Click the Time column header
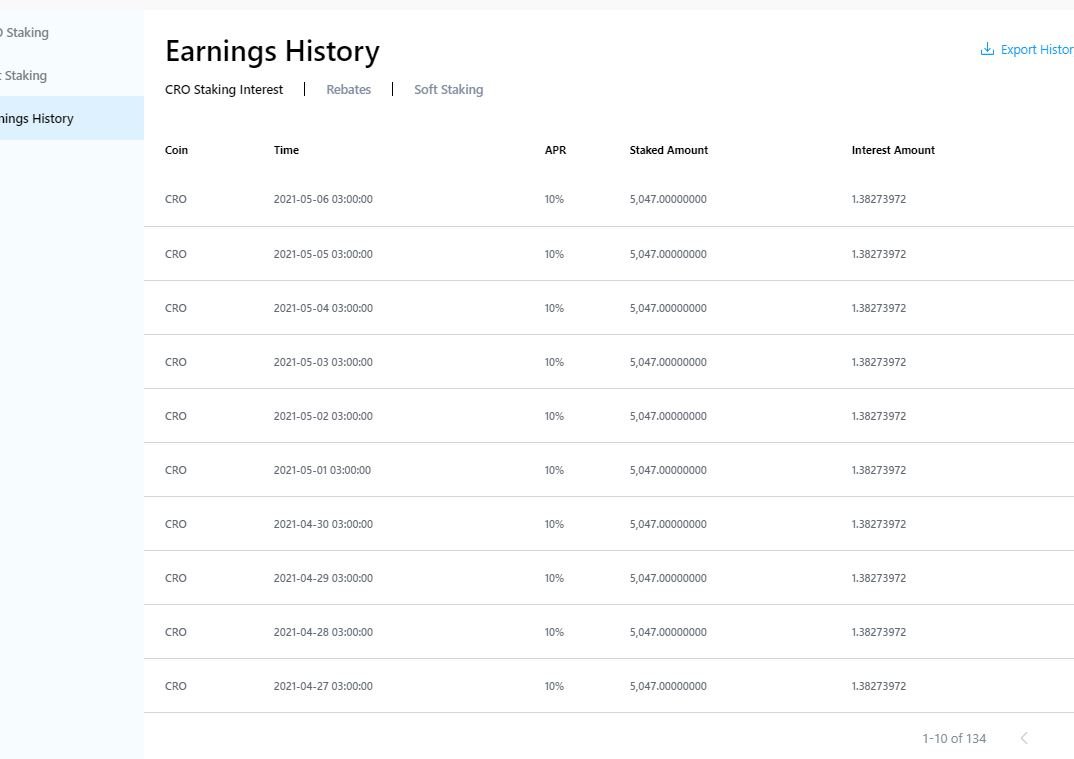This screenshot has height=759, width=1074. pos(286,150)
